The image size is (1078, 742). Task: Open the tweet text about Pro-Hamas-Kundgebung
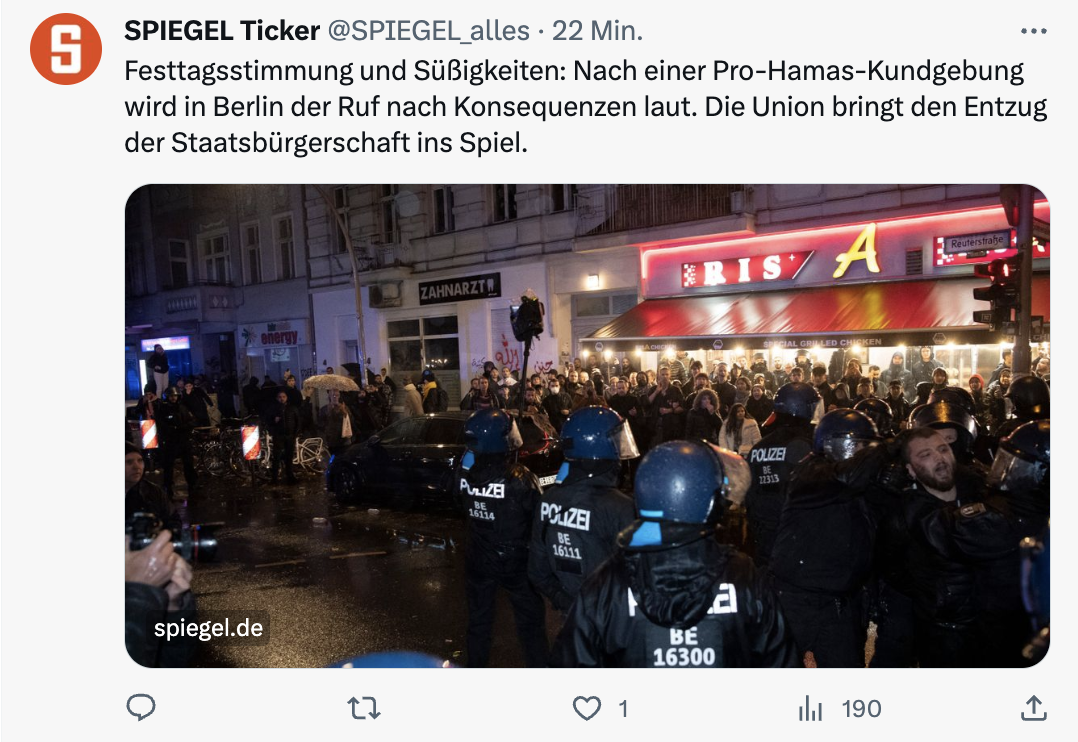click(586, 107)
